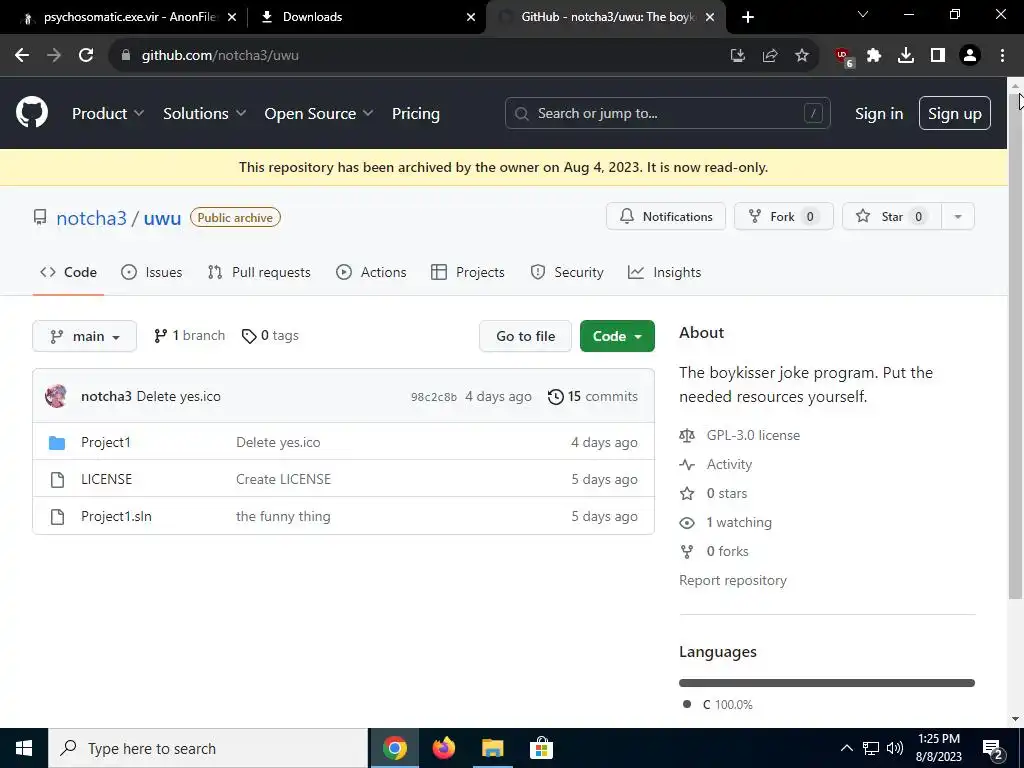Click the Pricing link

click(x=416, y=113)
